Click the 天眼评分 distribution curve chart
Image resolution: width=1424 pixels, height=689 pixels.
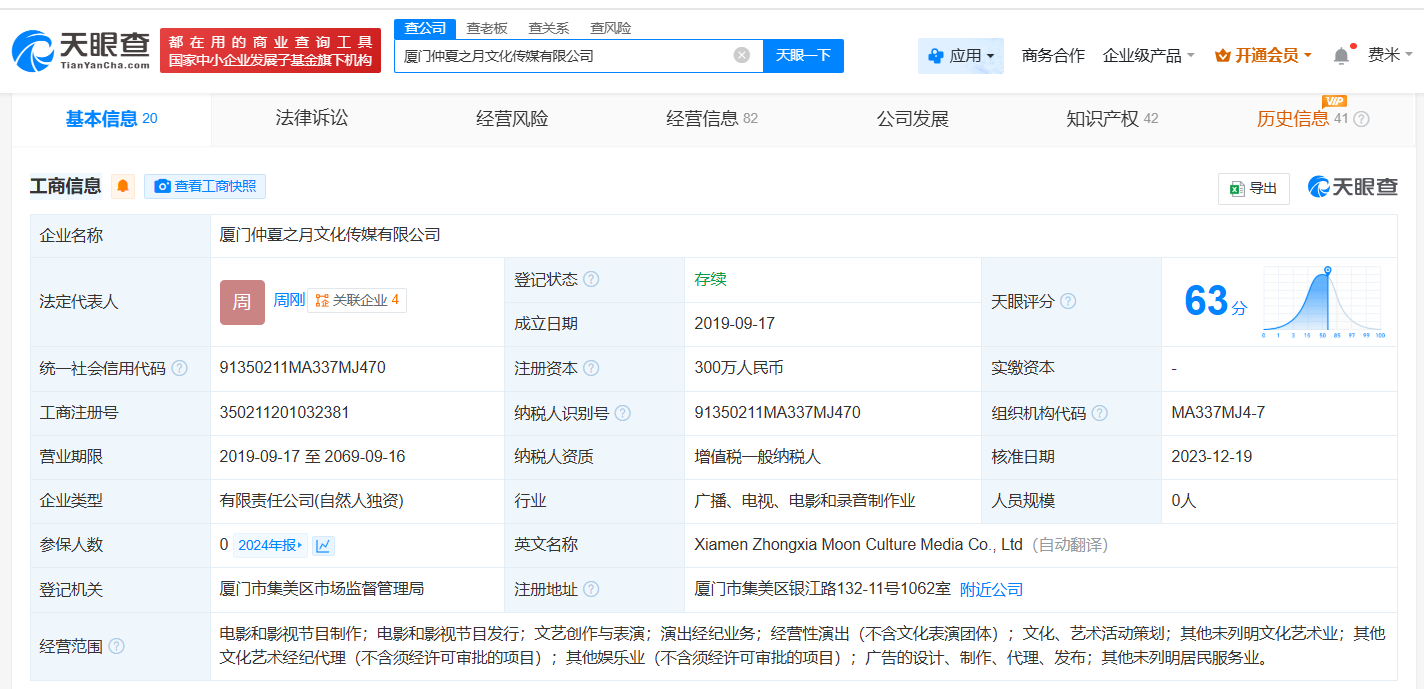click(x=1322, y=301)
